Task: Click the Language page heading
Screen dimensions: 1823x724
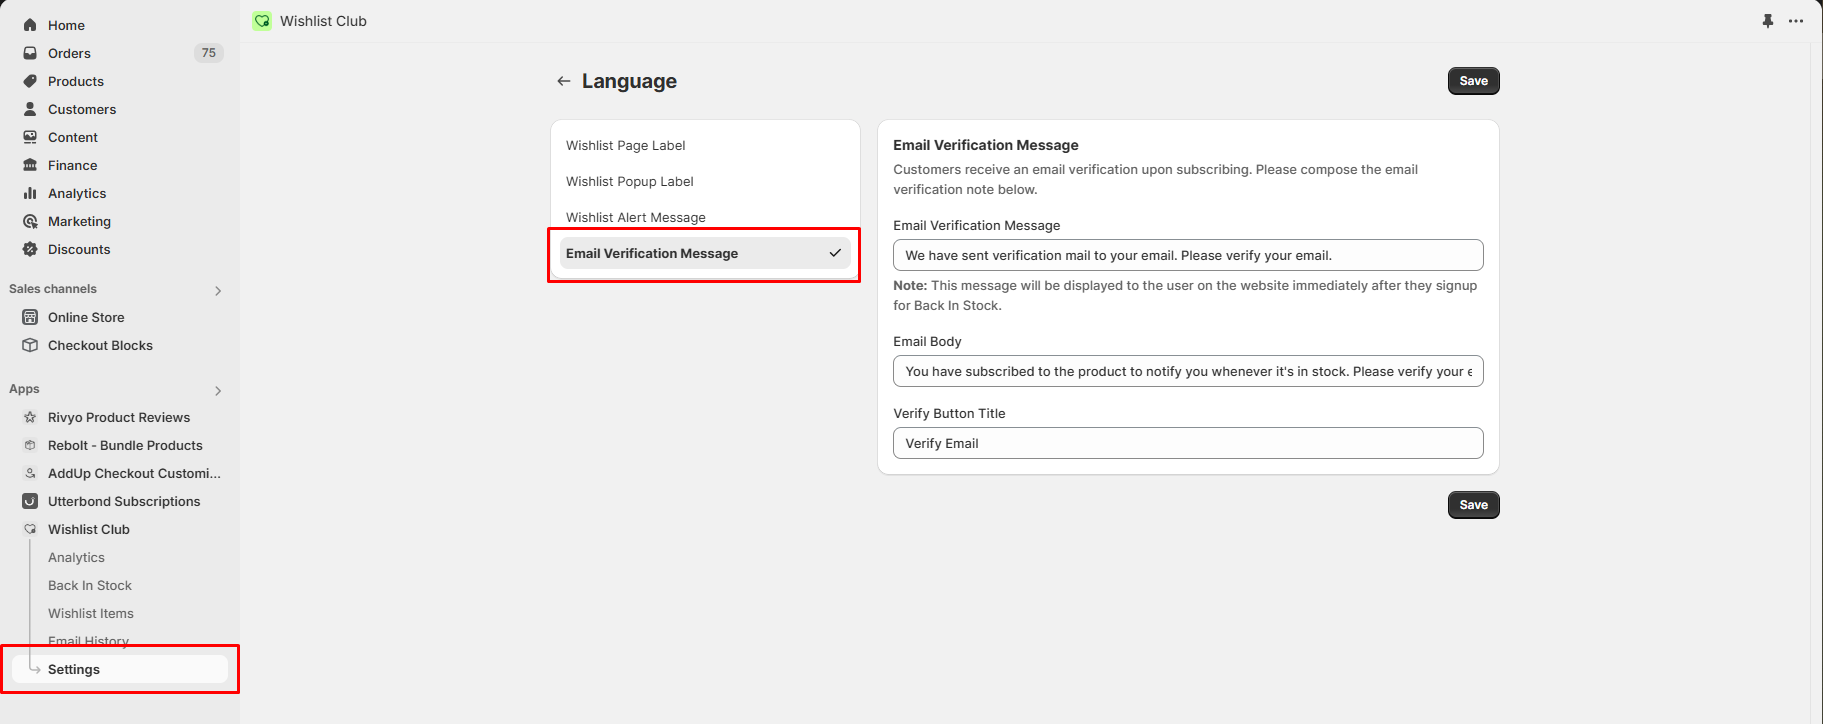Action: pyautogui.click(x=629, y=81)
